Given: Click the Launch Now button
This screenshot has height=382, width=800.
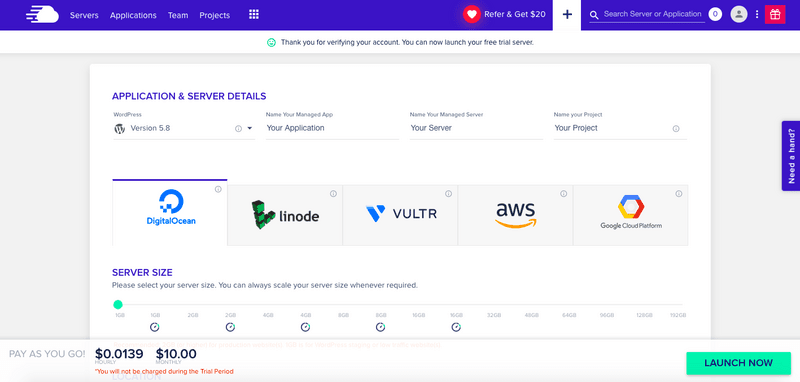Looking at the screenshot, I should coord(738,363).
